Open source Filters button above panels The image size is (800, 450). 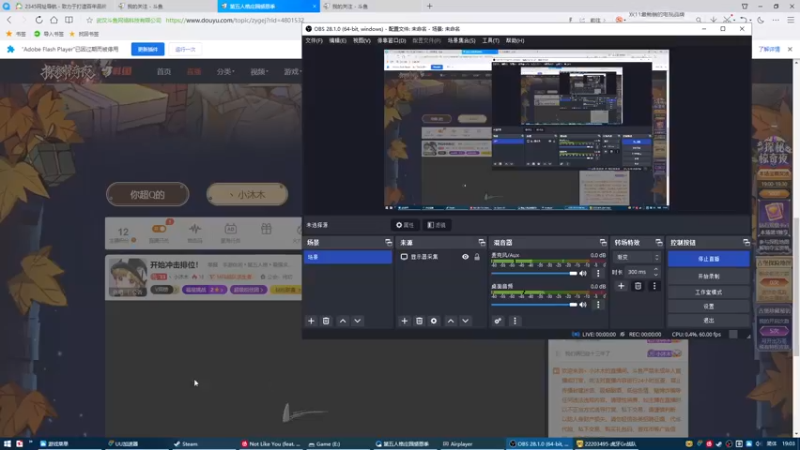436,225
